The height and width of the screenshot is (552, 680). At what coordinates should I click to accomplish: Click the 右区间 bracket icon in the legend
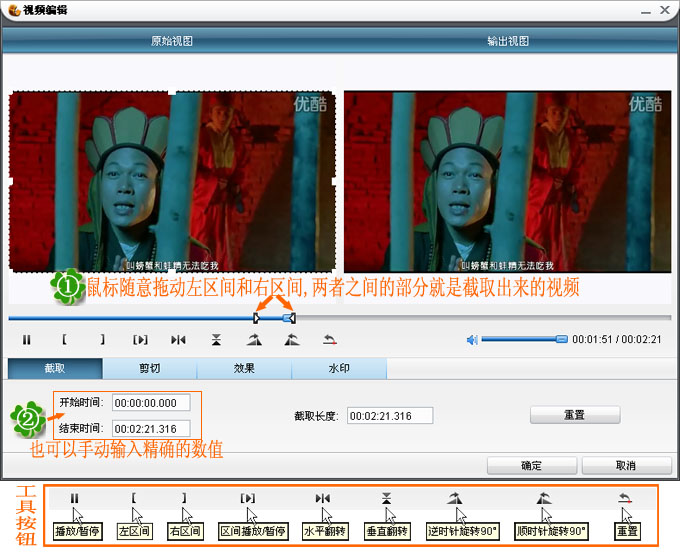(184, 498)
